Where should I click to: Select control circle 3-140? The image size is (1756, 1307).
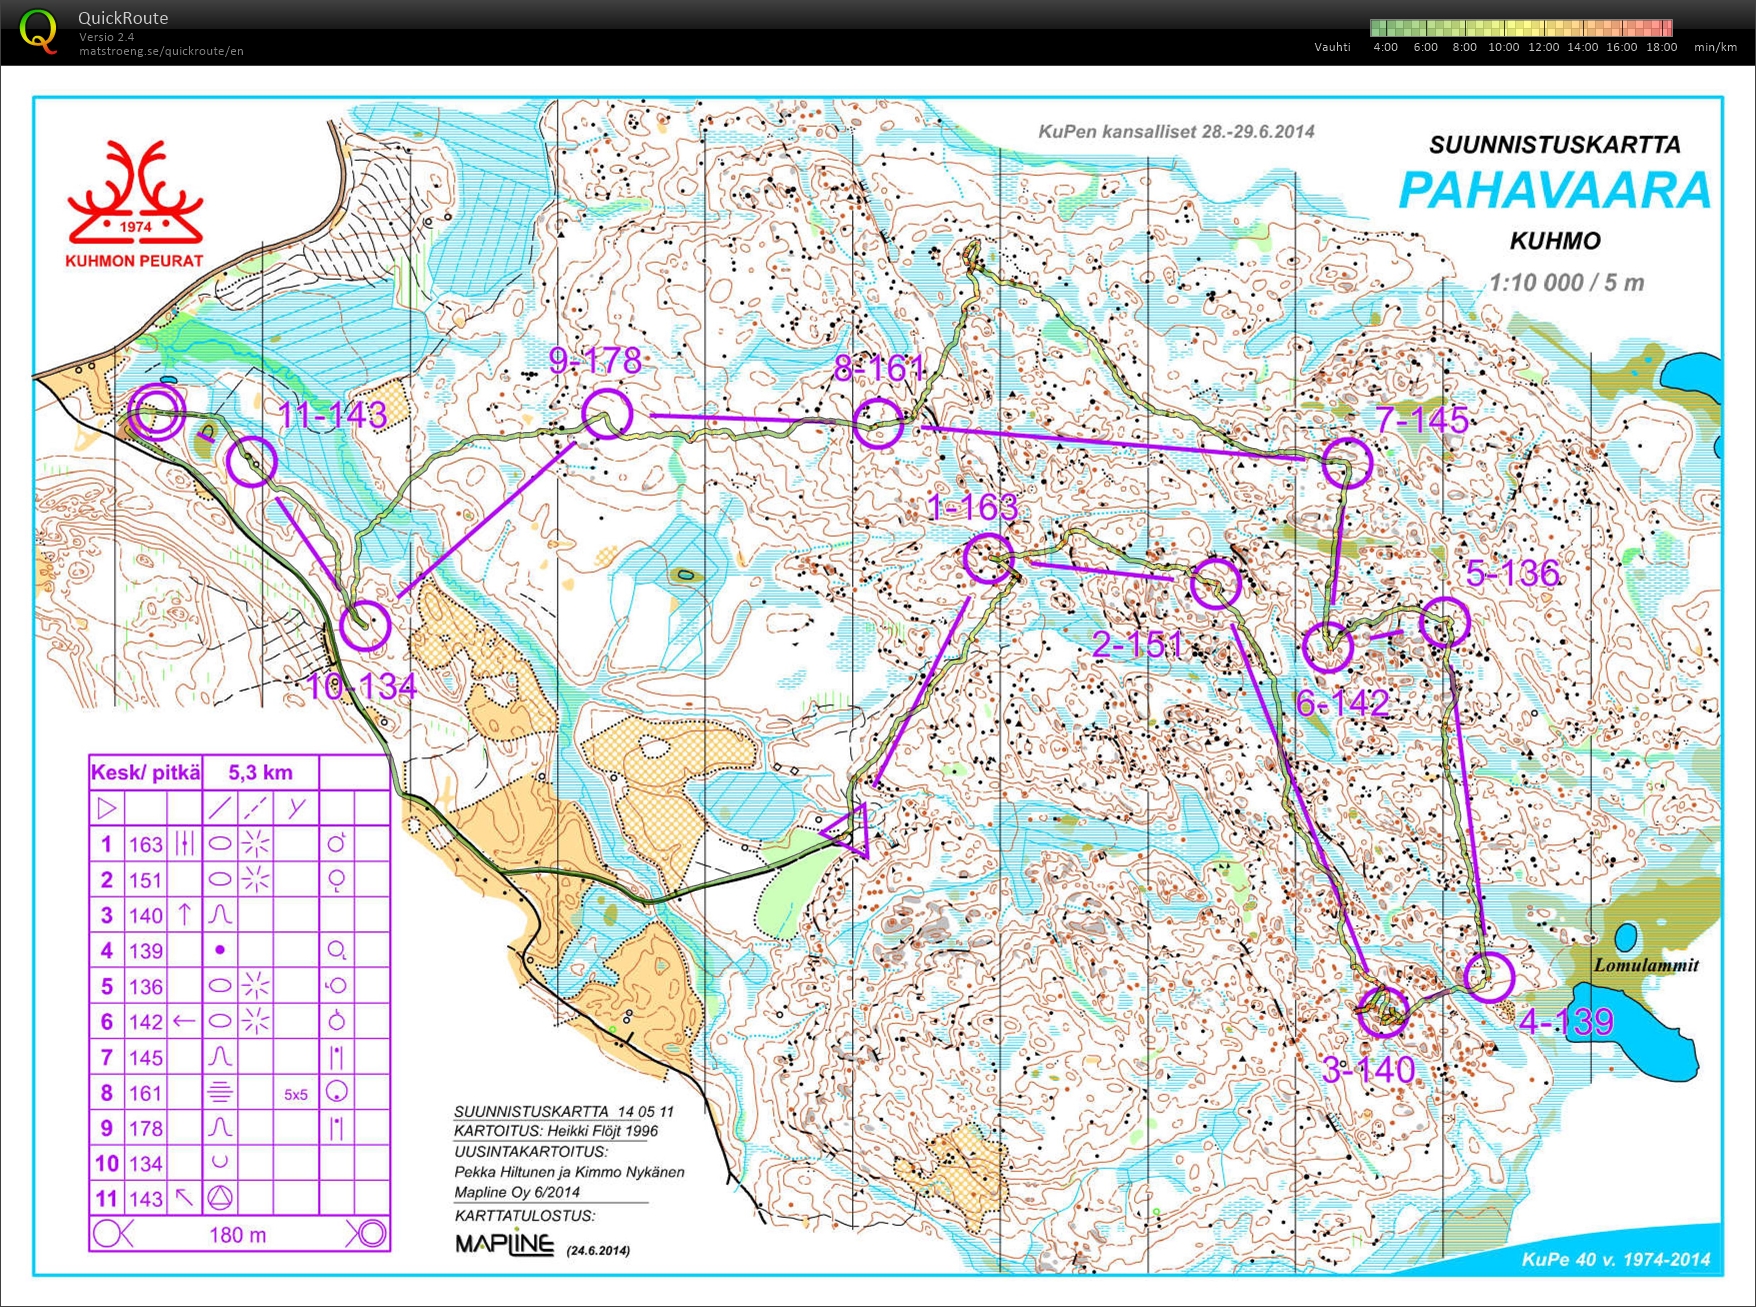(1383, 1010)
